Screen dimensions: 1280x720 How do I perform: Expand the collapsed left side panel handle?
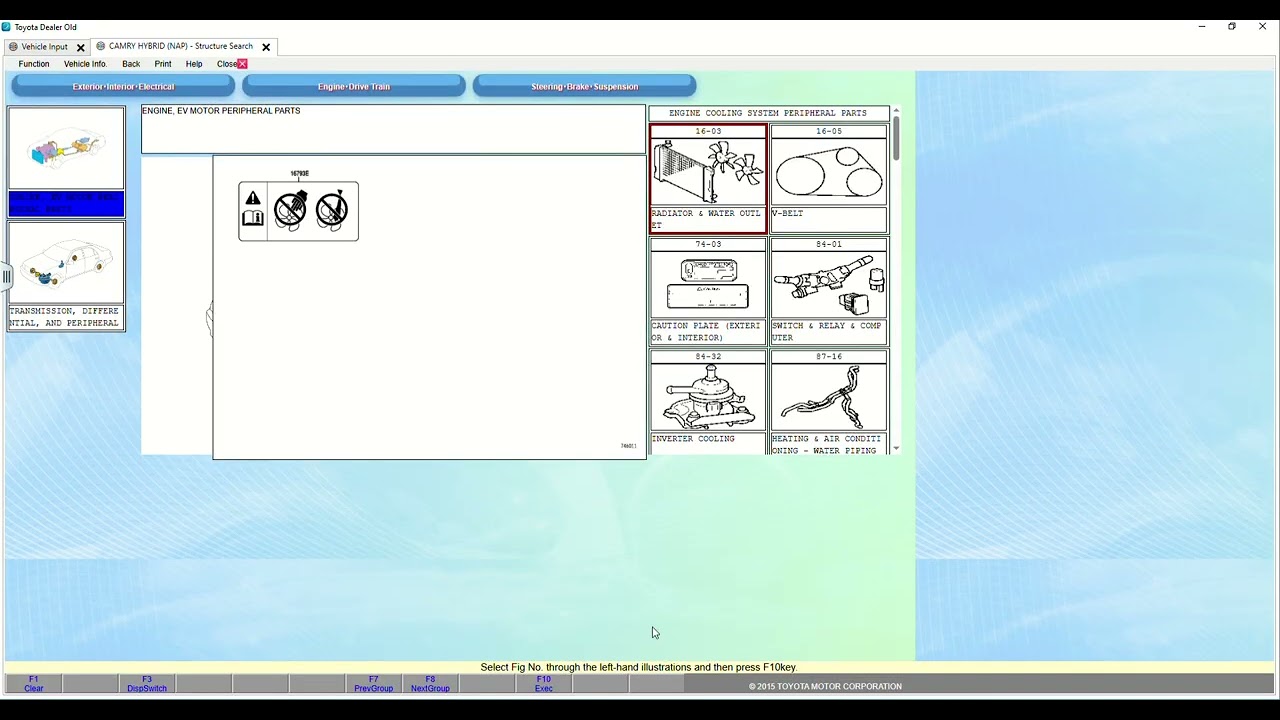(x=6, y=275)
